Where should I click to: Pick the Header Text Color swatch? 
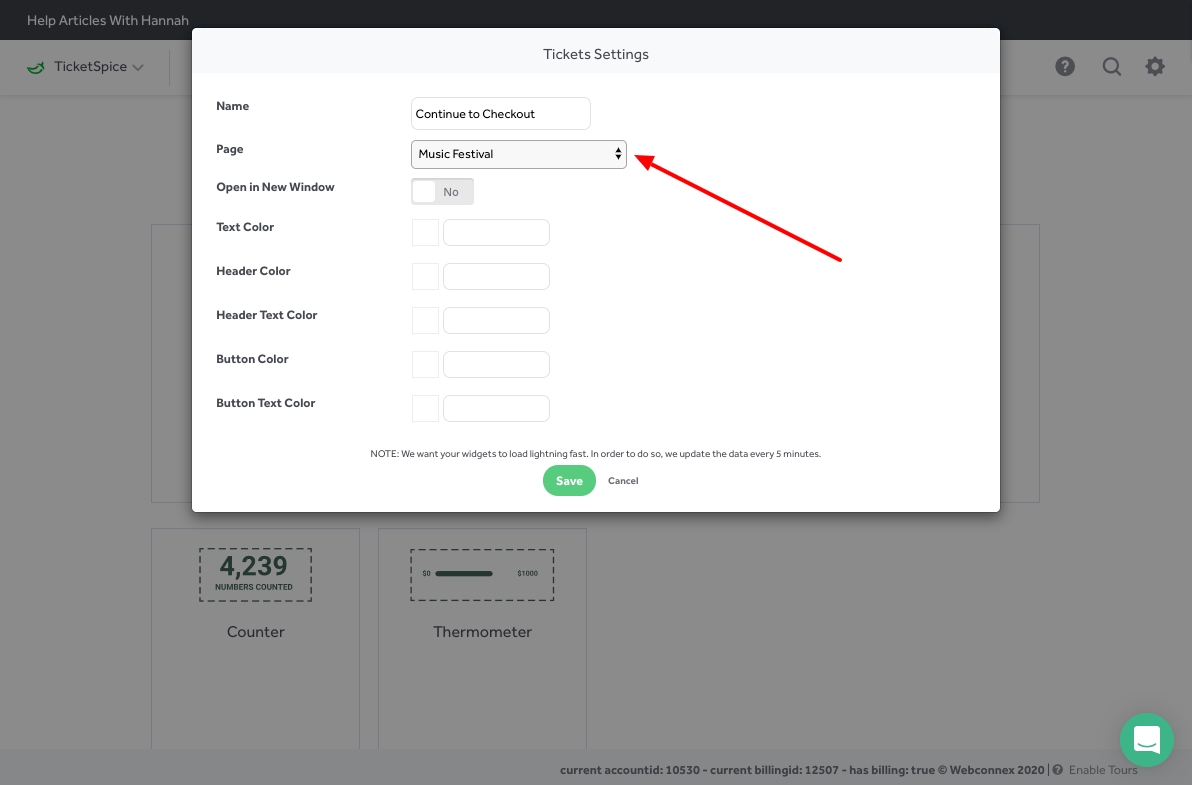tap(426, 321)
